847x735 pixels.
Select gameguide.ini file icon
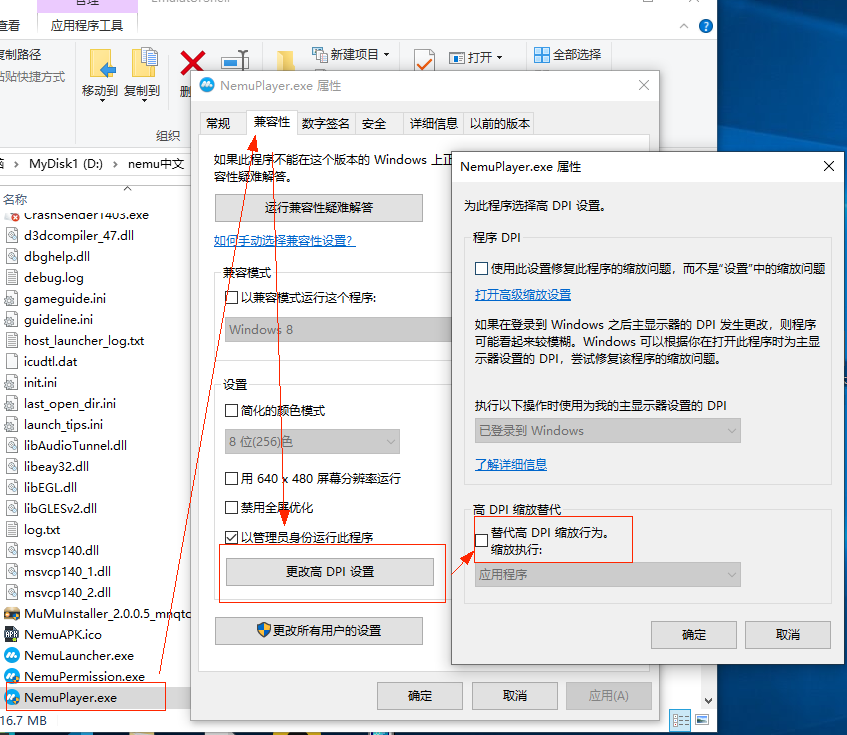(x=12, y=299)
